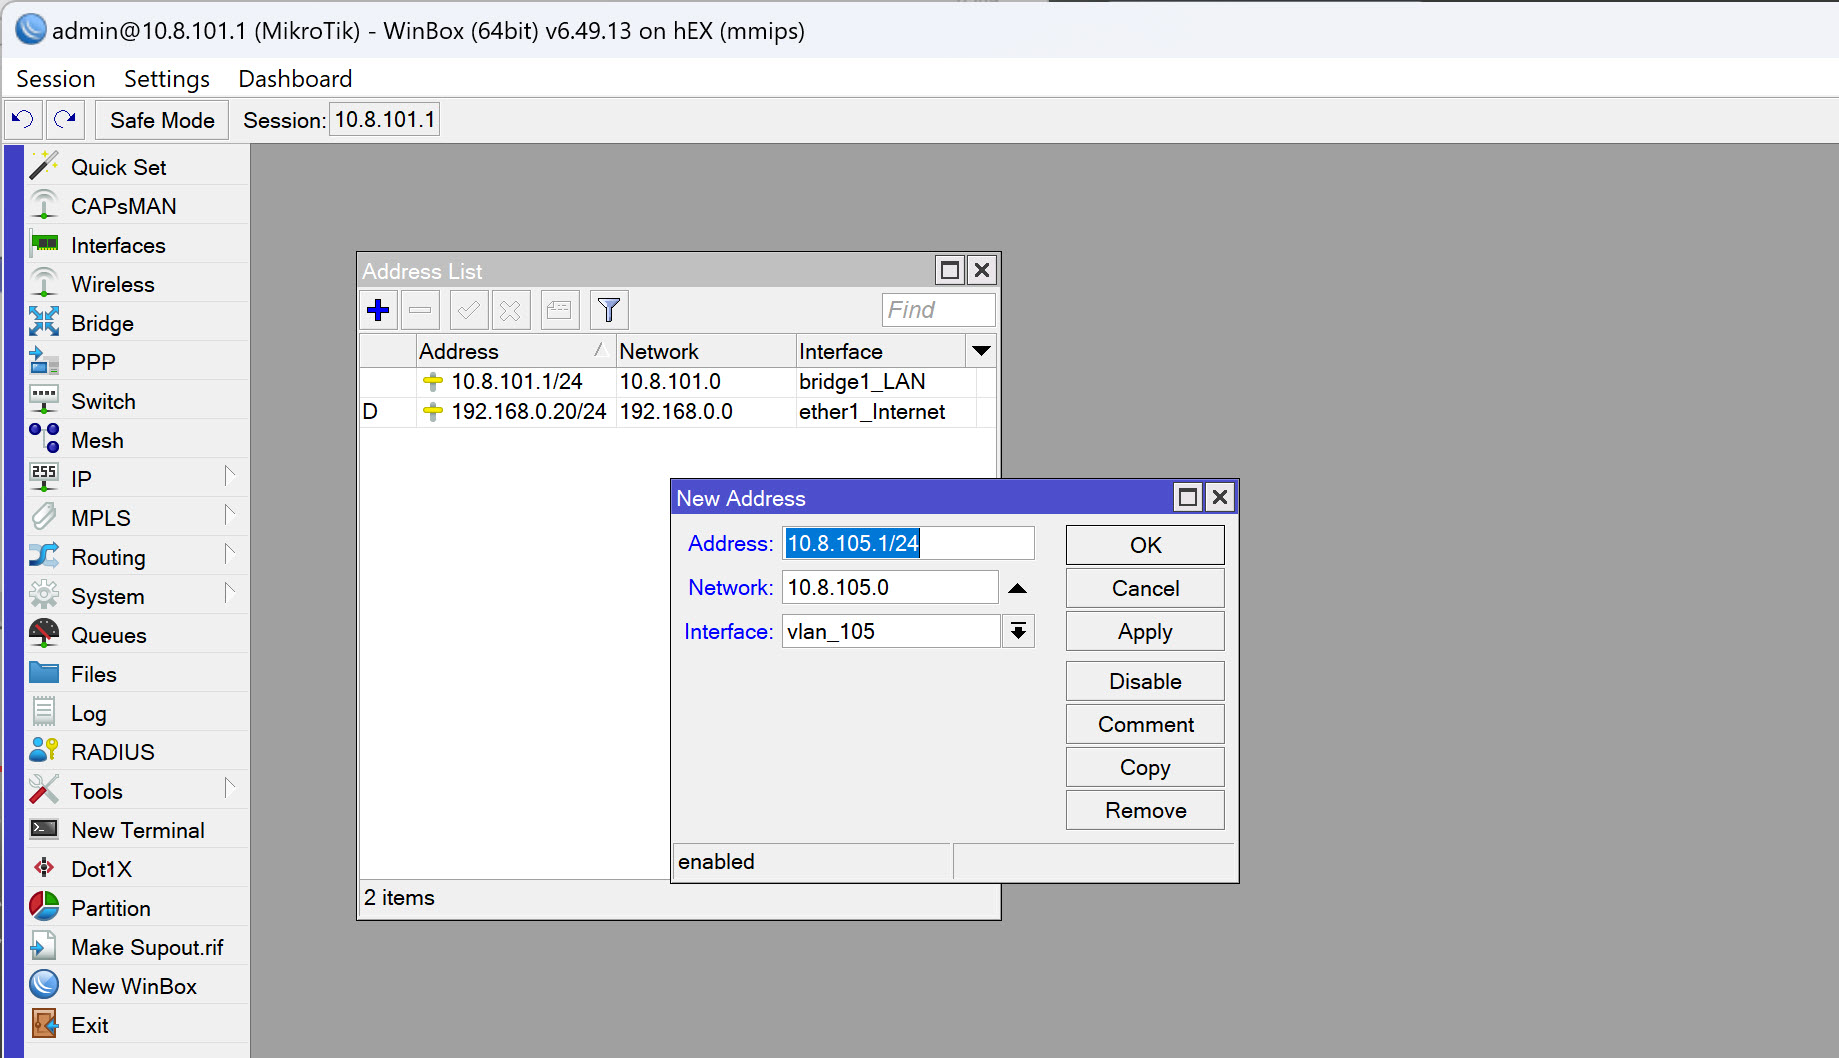Open the Session menu
The width and height of the screenshot is (1839, 1058).
tap(55, 78)
